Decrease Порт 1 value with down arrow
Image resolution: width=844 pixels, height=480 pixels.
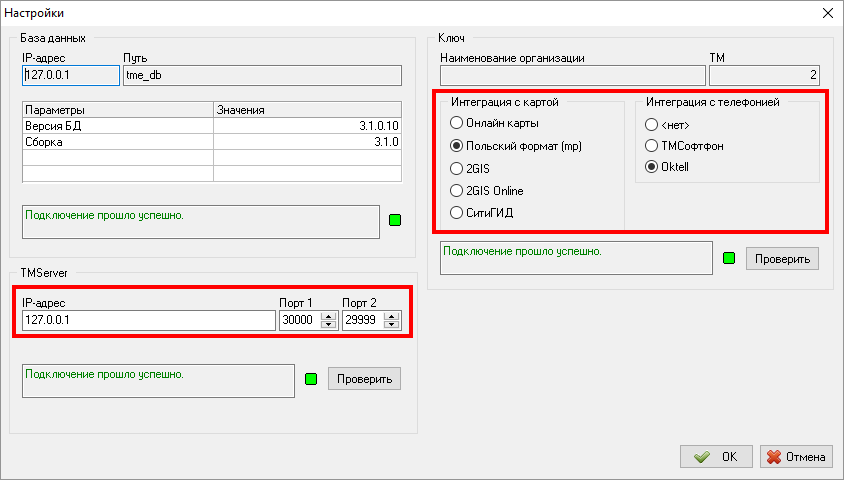click(x=328, y=325)
